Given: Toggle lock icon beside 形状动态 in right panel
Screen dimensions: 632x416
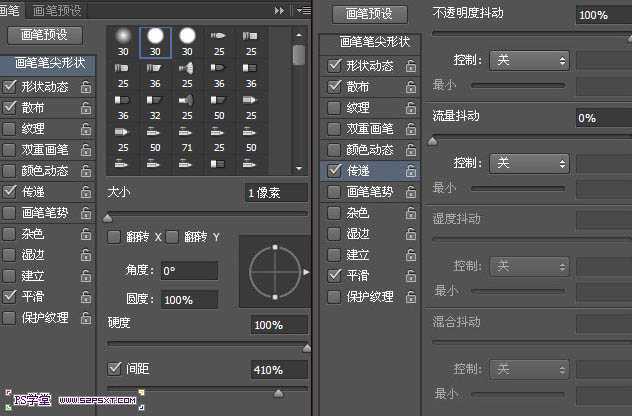Looking at the screenshot, I should click(x=411, y=66).
